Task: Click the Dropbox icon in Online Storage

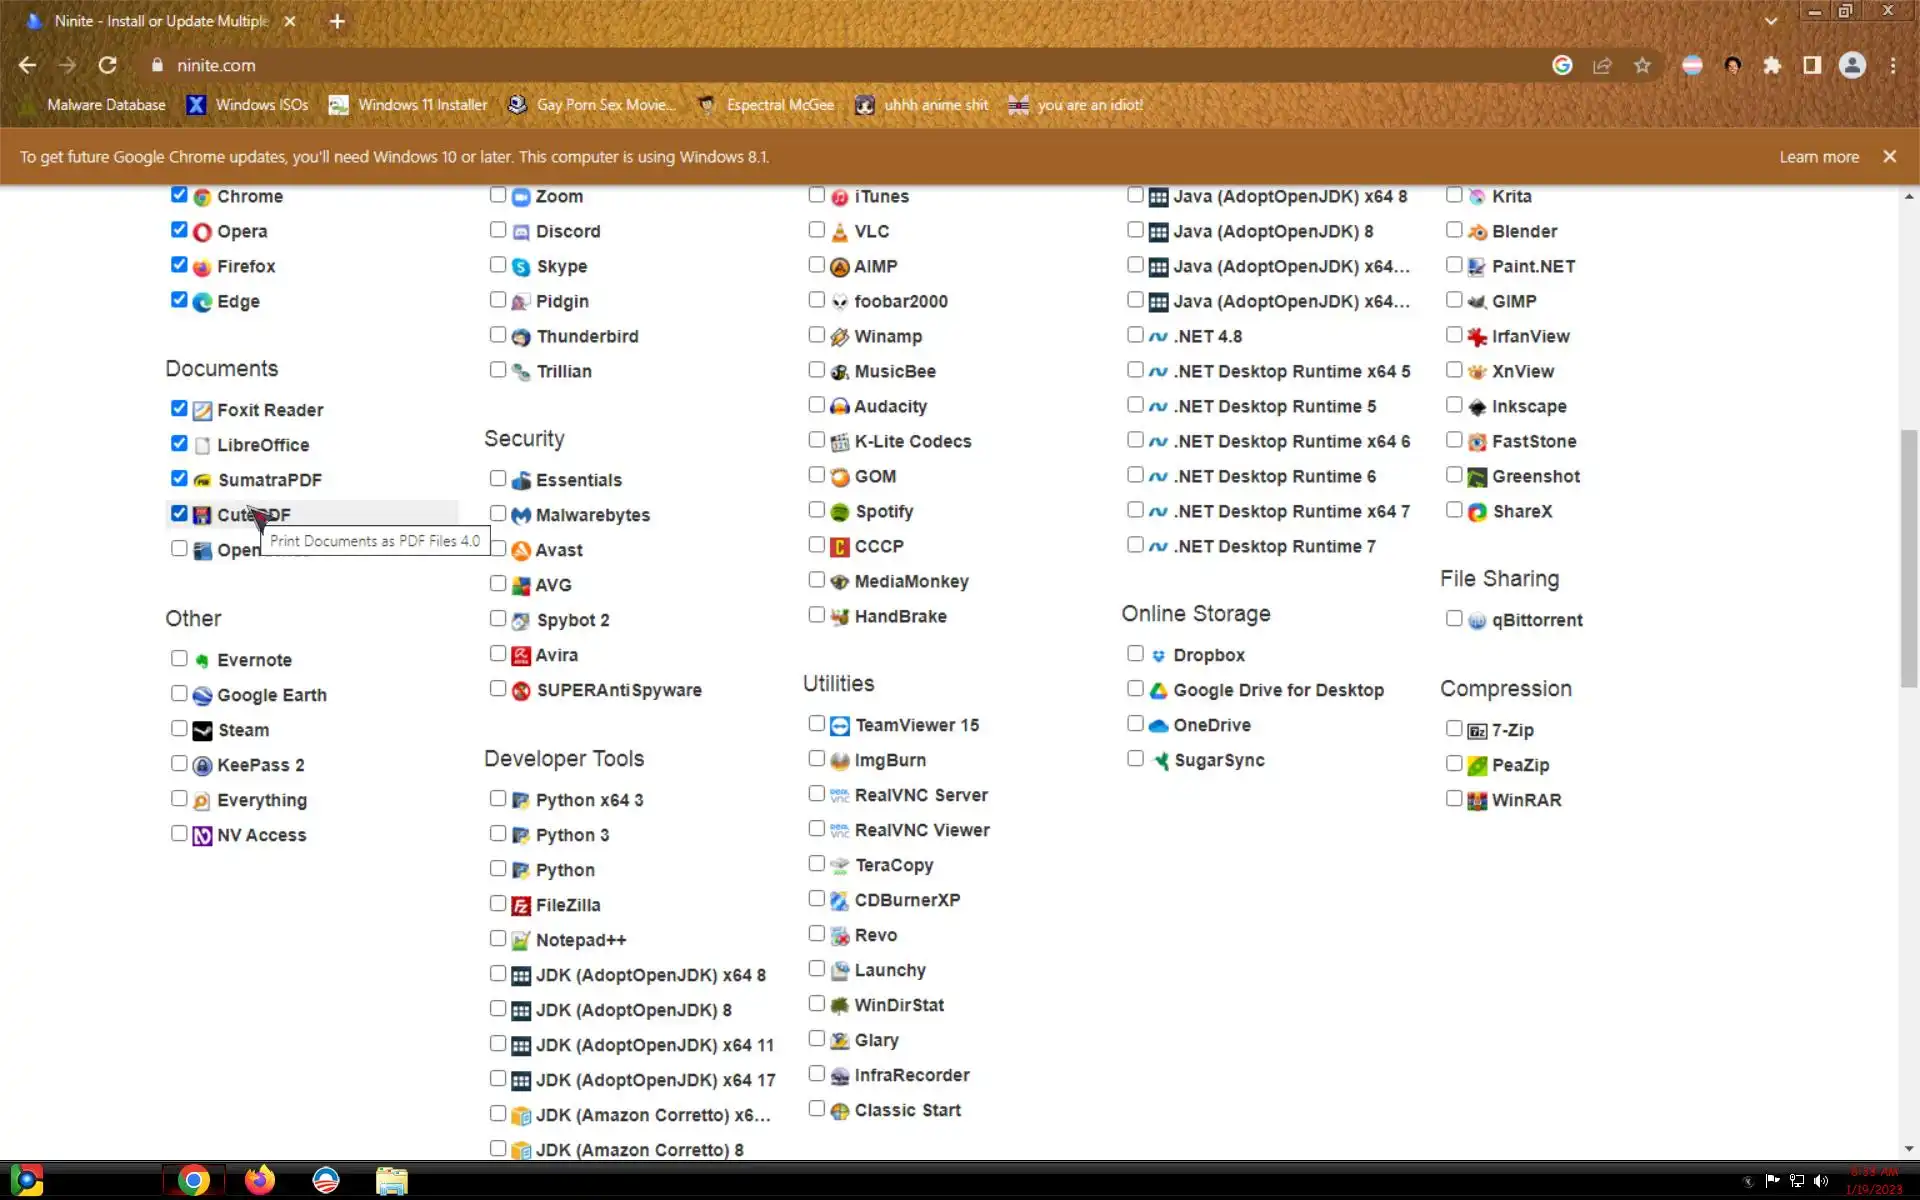Action: pos(1158,656)
